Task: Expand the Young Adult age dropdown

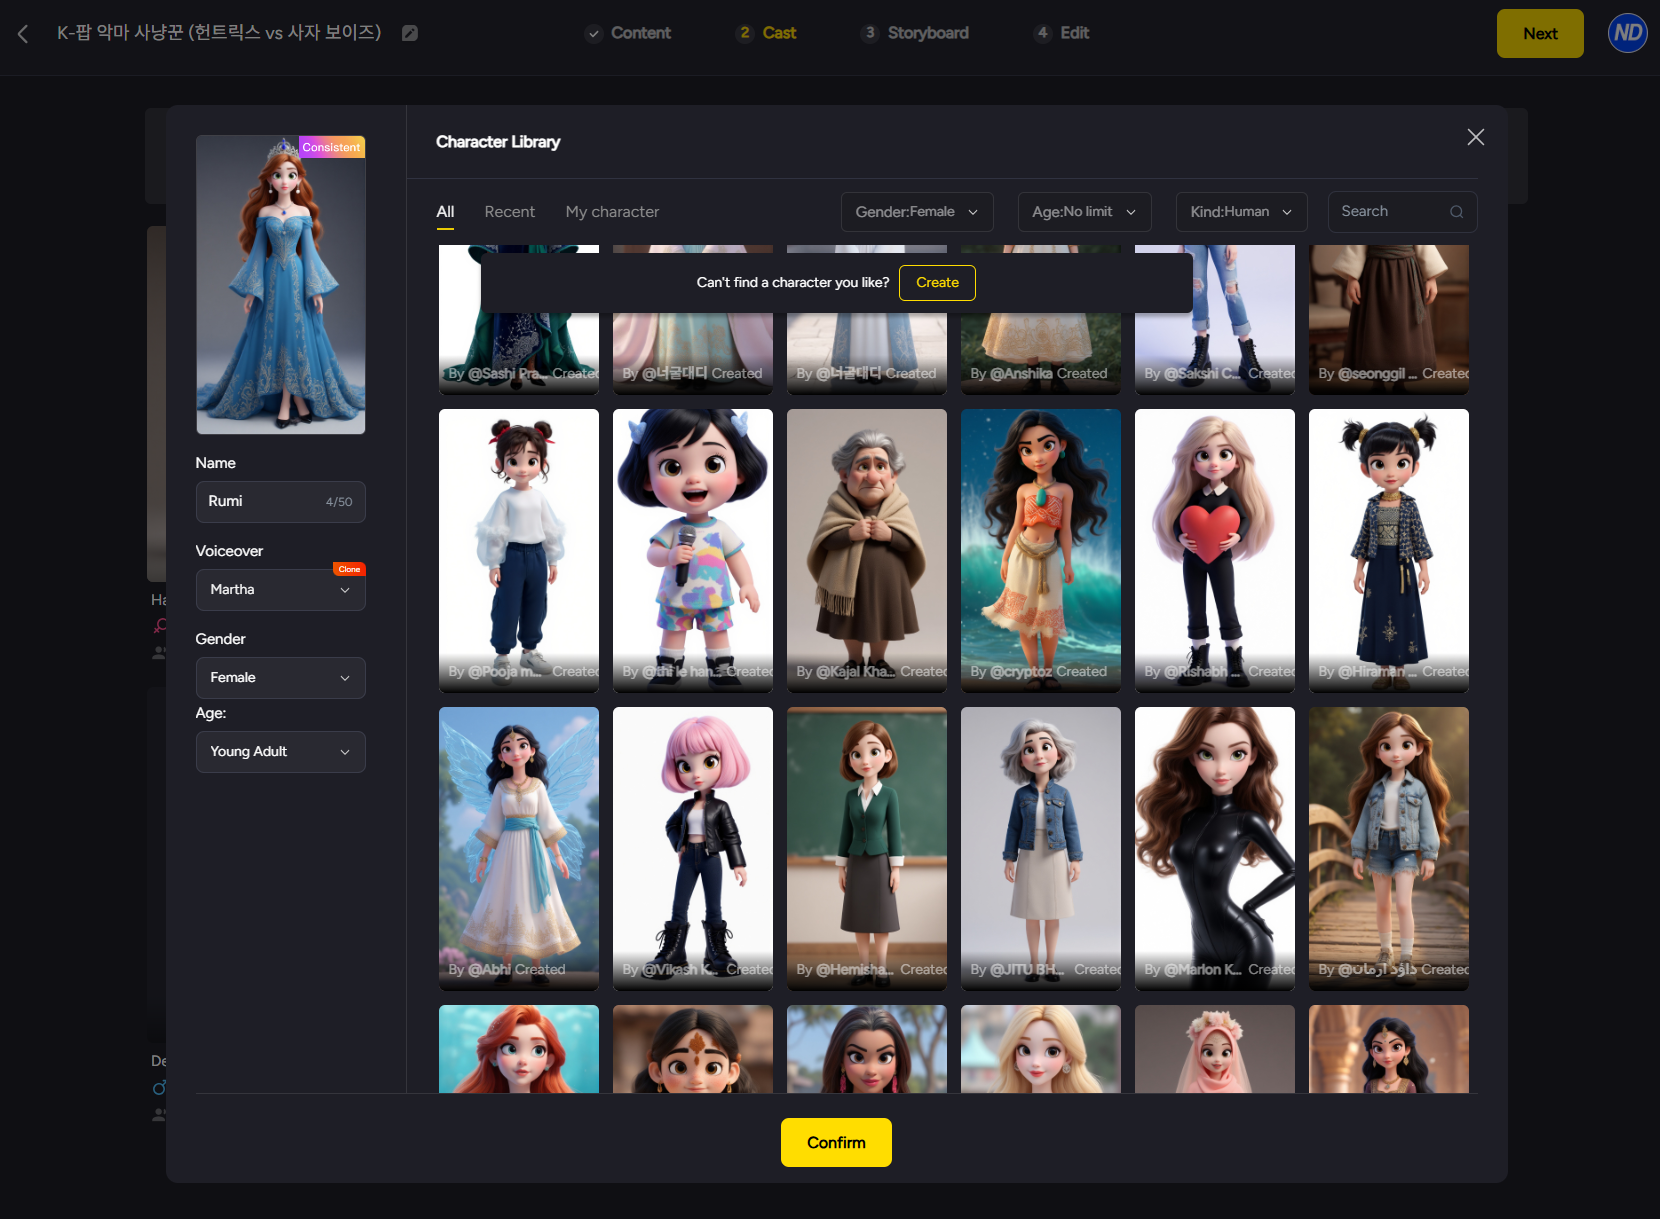Action: (281, 752)
